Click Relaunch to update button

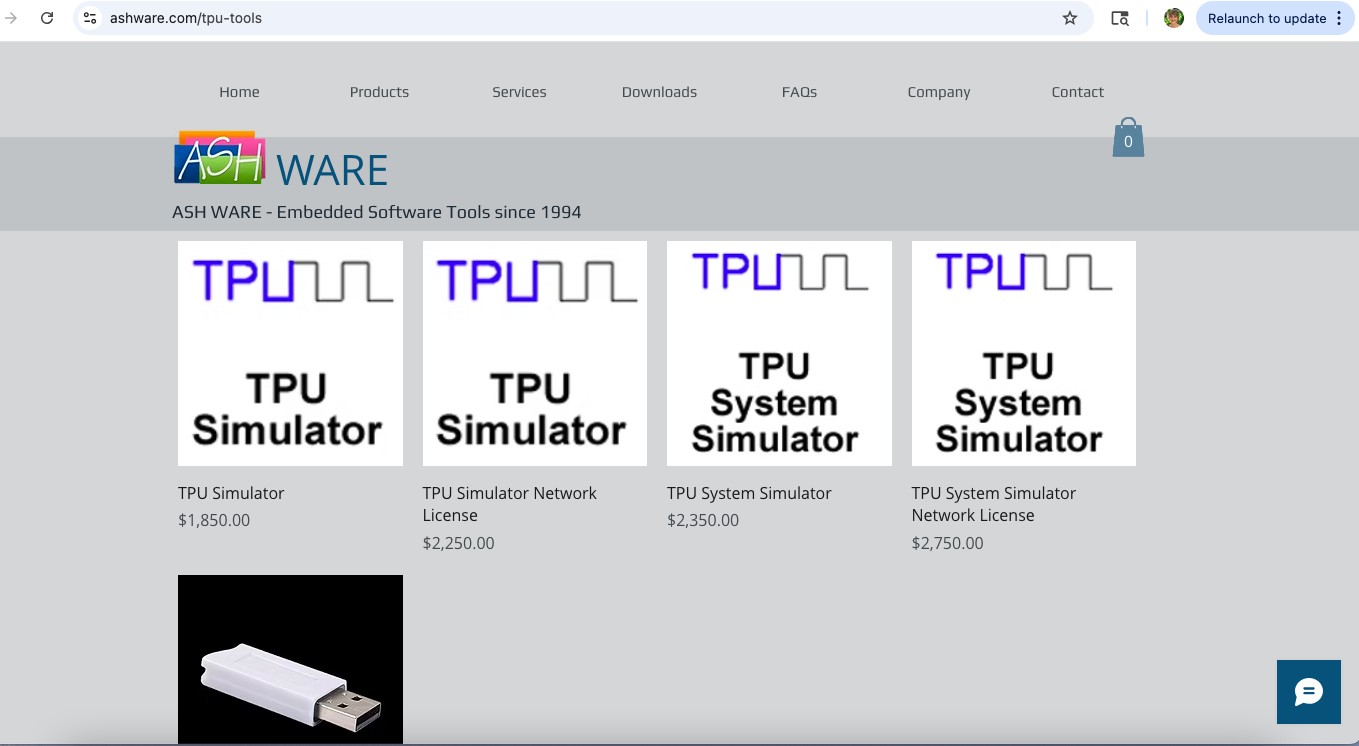1266,18
